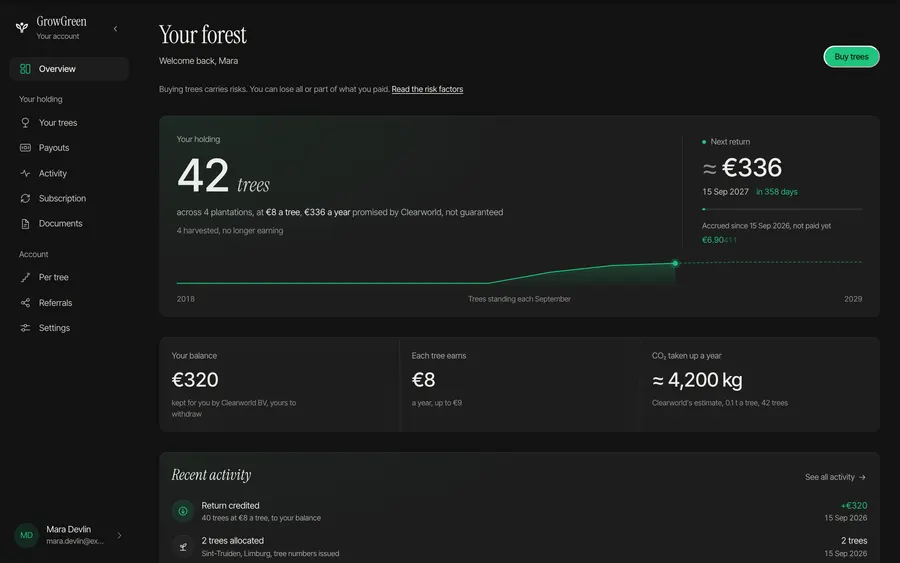Image resolution: width=900 pixels, height=563 pixels.
Task: Click the Payouts banknote icon
Action: [x=25, y=148]
